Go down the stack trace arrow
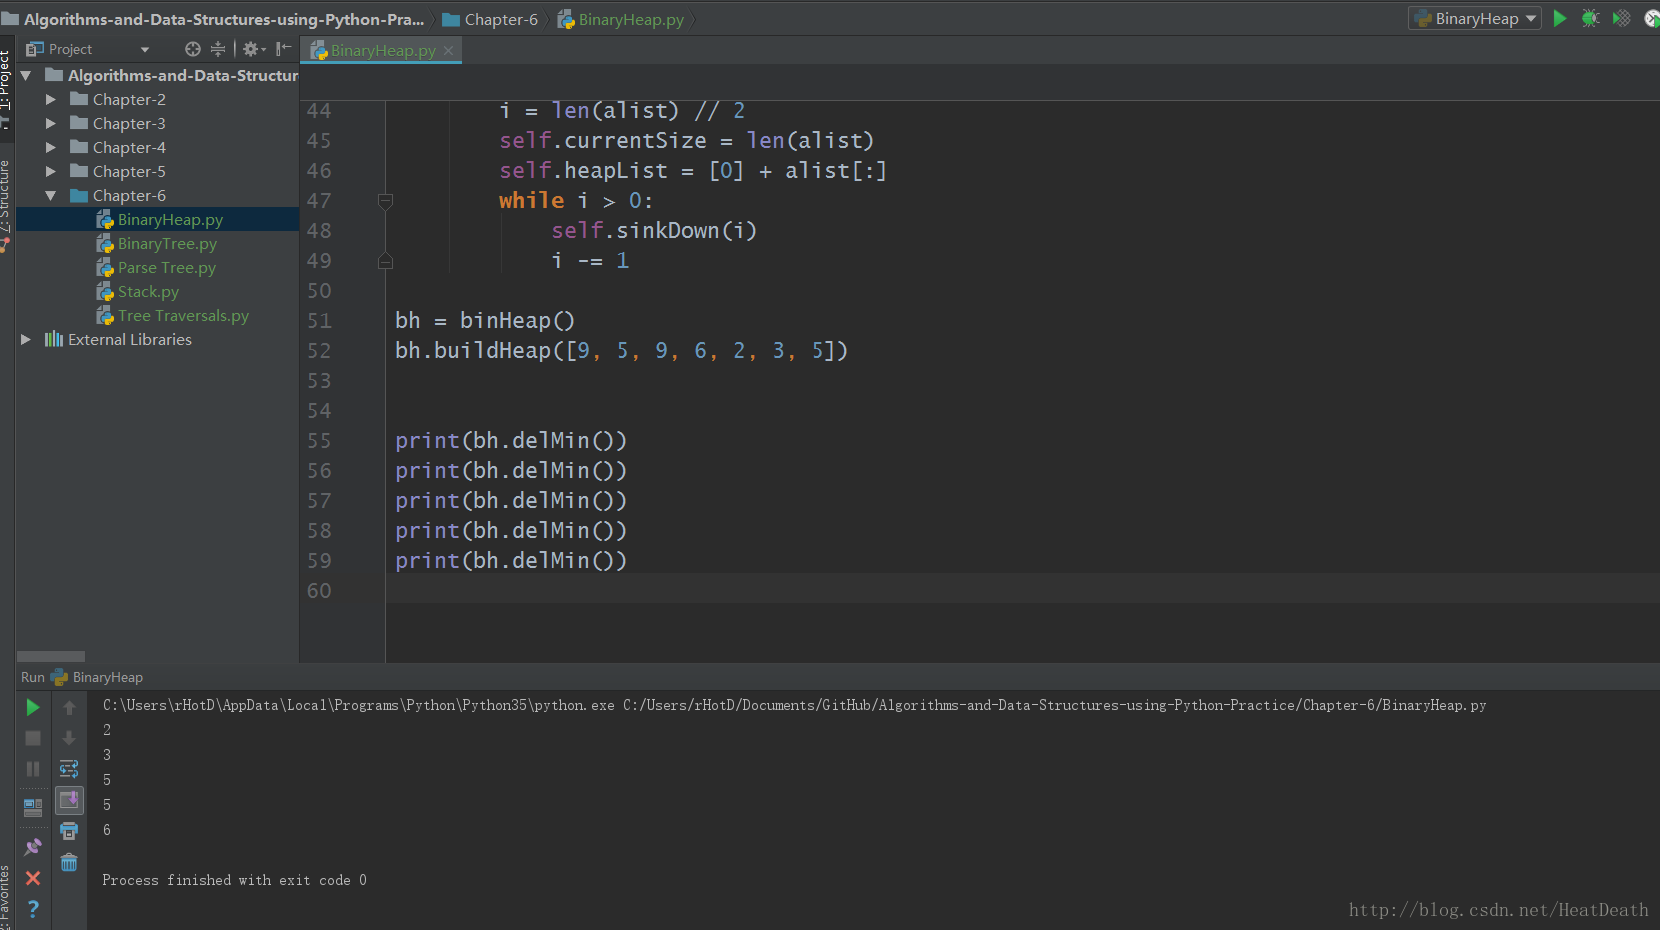 pos(69,738)
